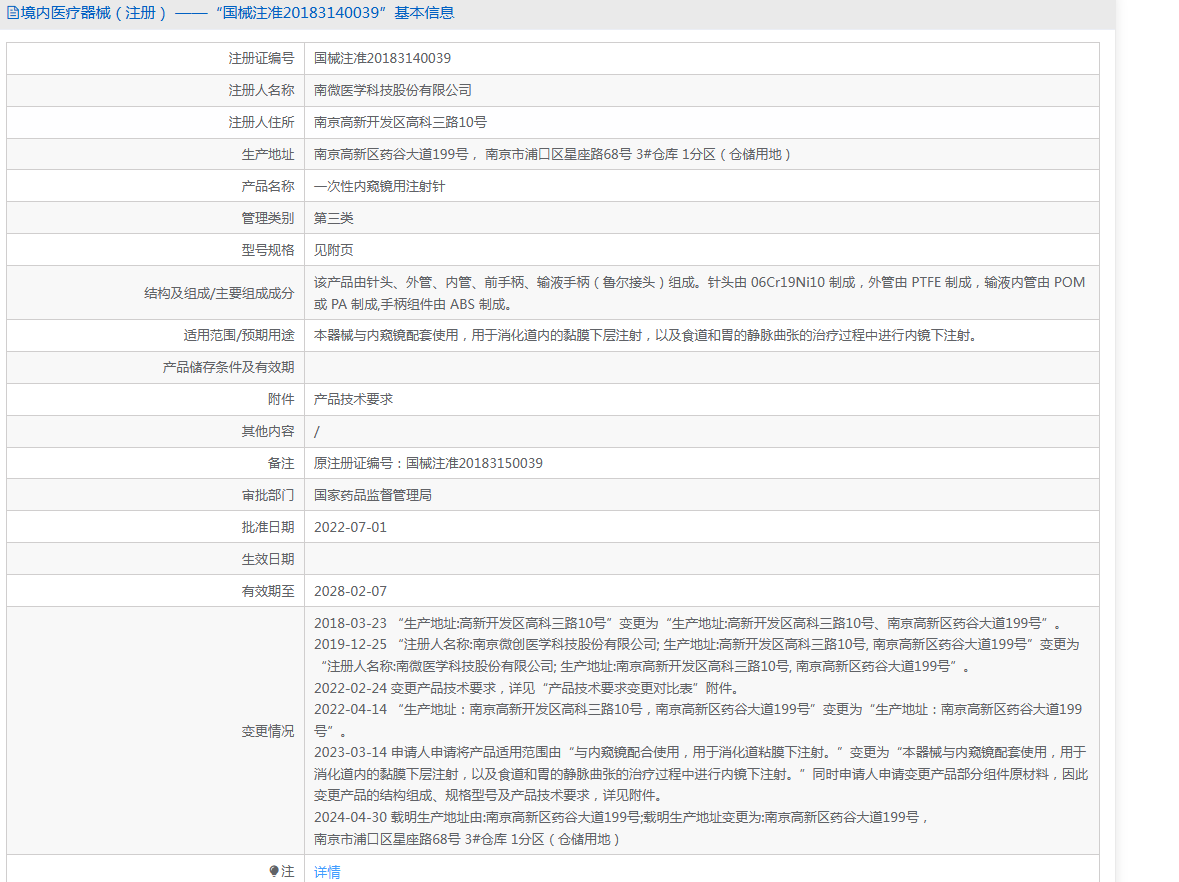Click the lightbulb icon beside 注 label
Viewport: 1179px width, 882px height.
(x=274, y=871)
